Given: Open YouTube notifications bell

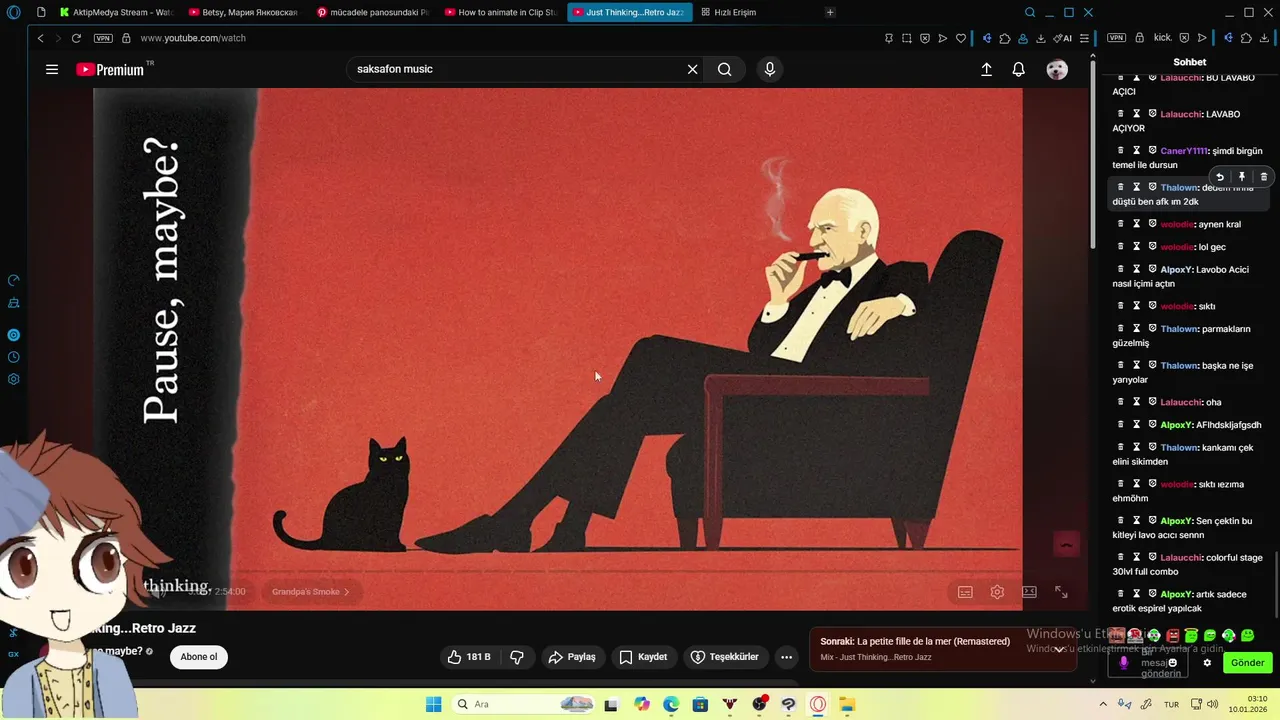Looking at the screenshot, I should pos(1018,69).
